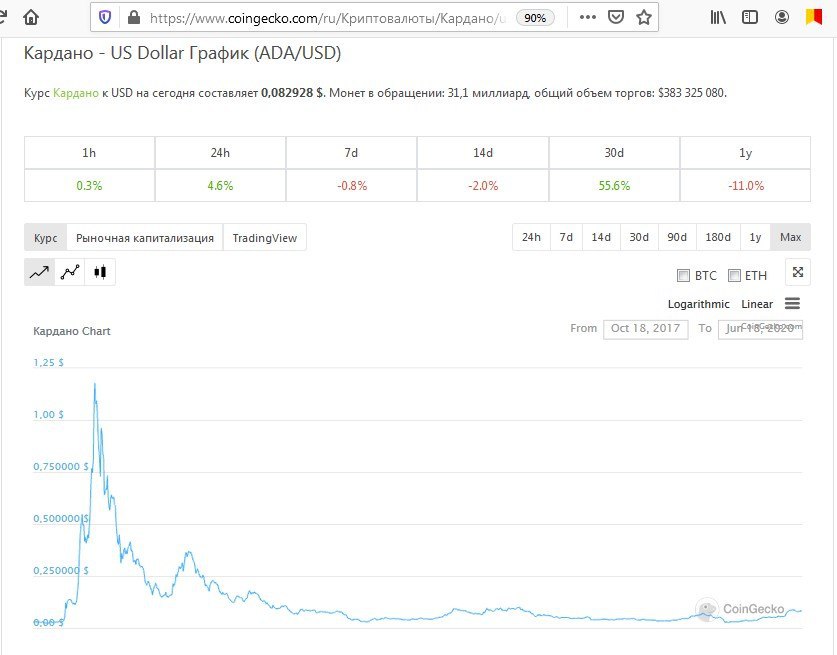Viewport: 837px width, 655px height.
Task: Click the 1,00 $ axis label
Action: 48,415
